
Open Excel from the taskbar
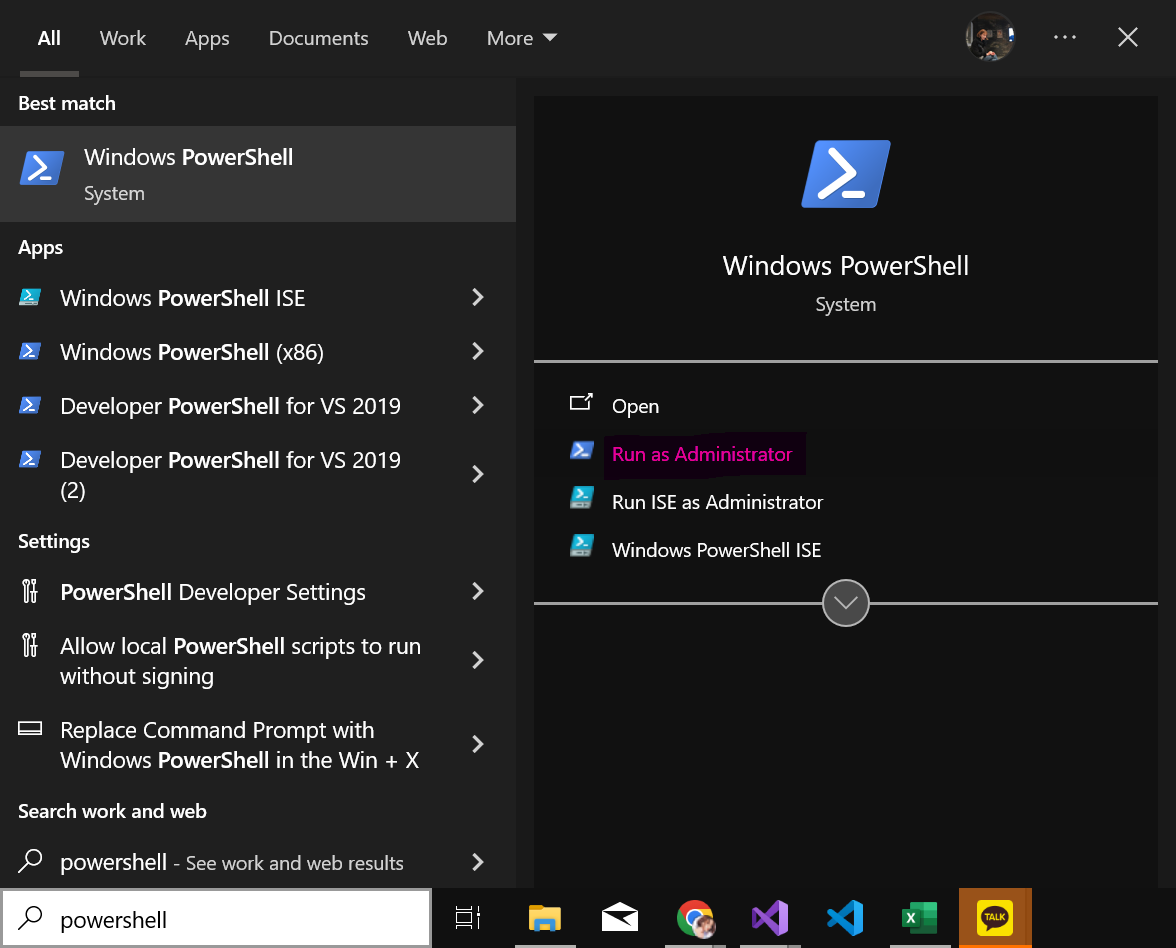[920, 918]
